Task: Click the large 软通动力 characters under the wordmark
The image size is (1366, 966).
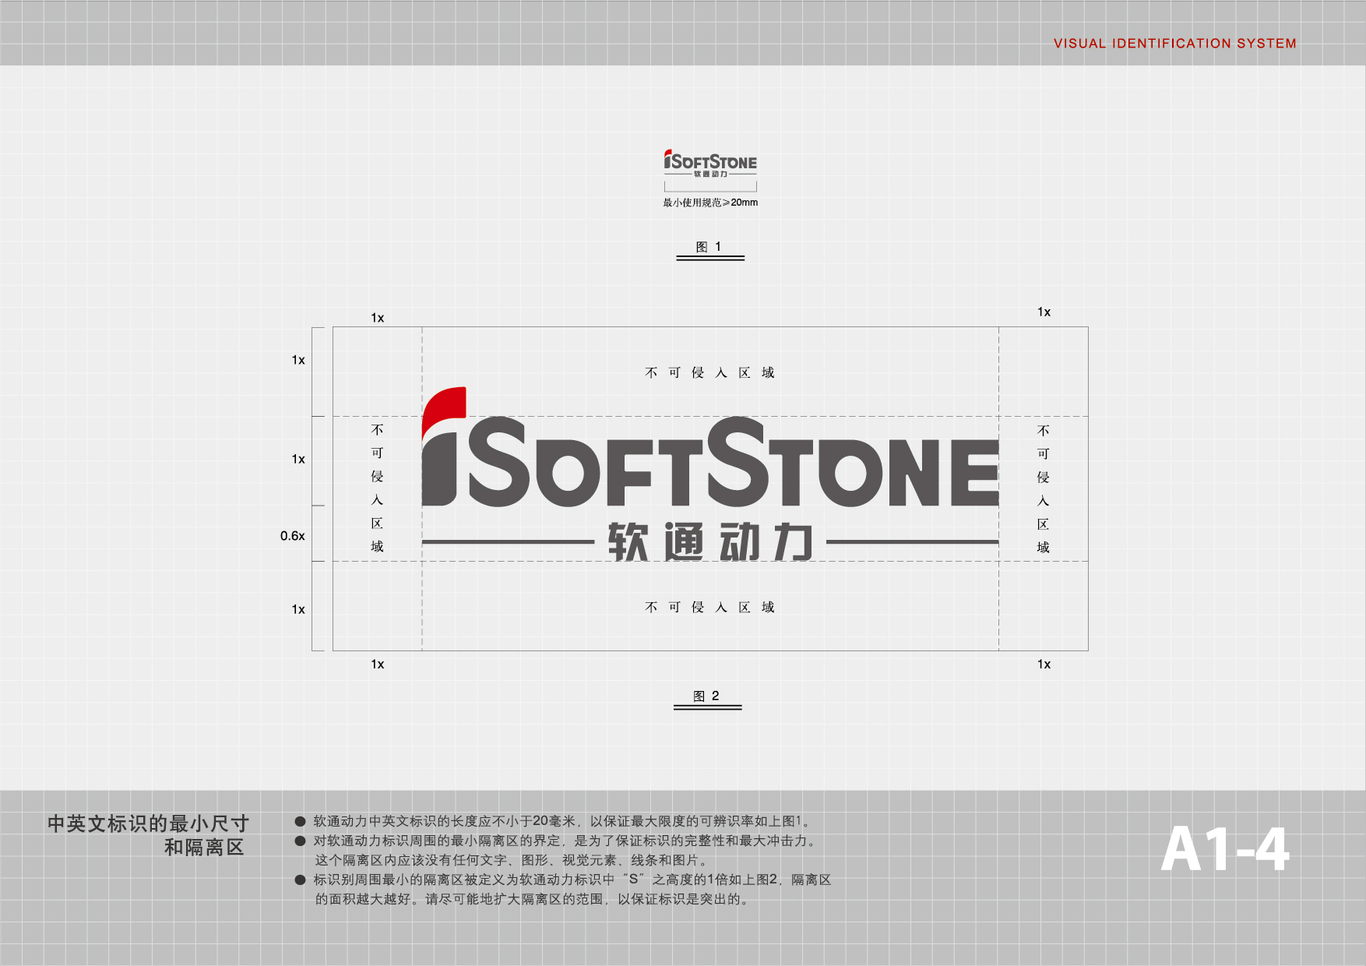Action: pyautogui.click(x=710, y=542)
